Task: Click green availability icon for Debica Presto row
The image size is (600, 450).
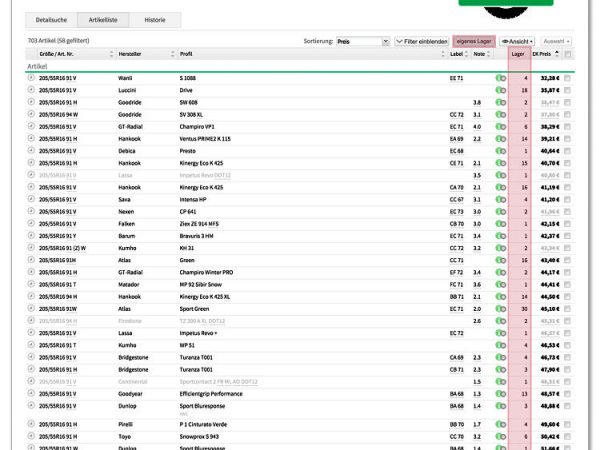Action: (501, 151)
